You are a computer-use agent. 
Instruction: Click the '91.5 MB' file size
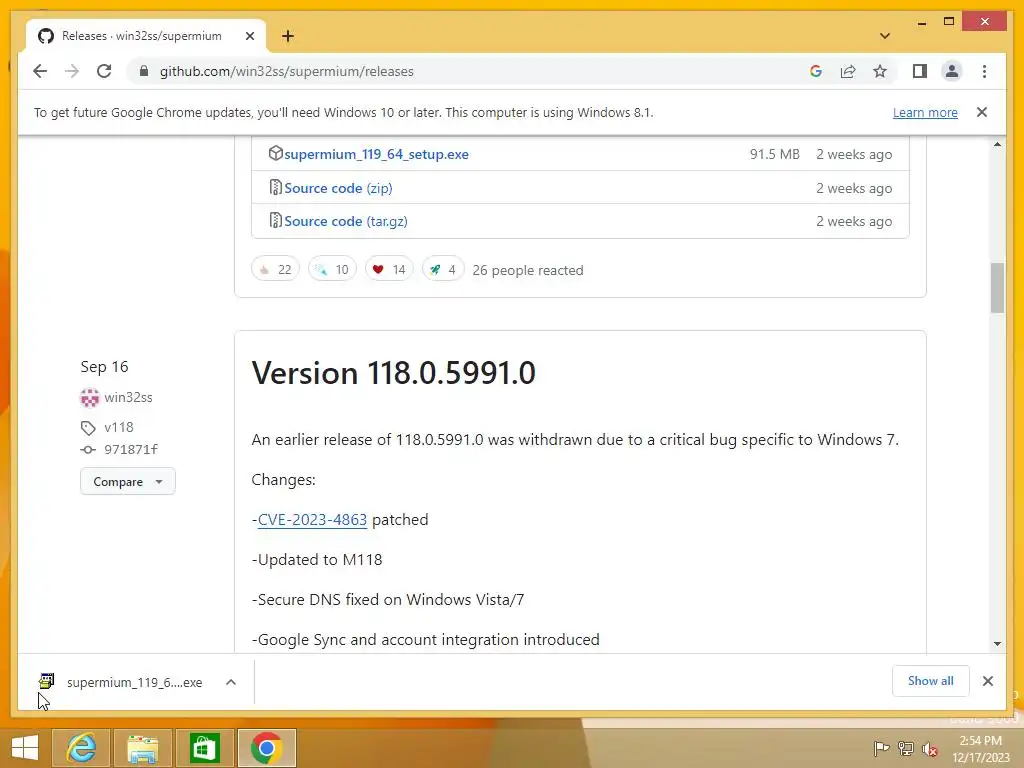[x=775, y=154]
